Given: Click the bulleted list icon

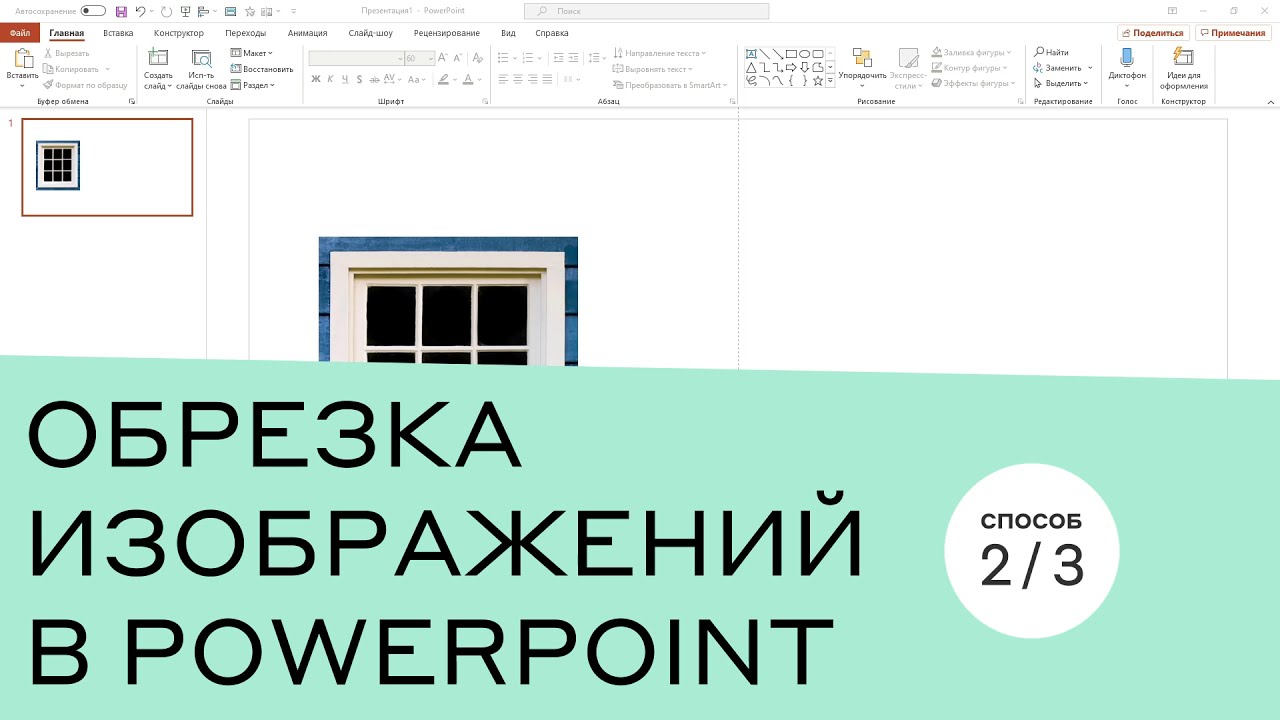Looking at the screenshot, I should point(503,58).
